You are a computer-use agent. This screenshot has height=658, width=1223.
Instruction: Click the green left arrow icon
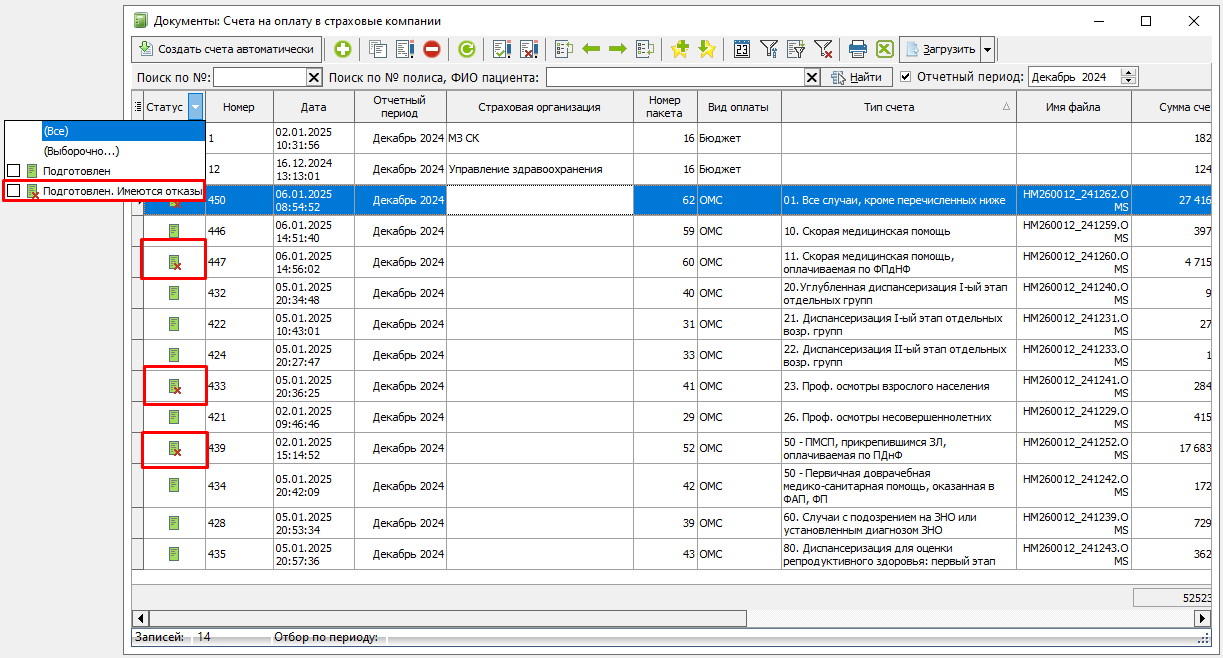(591, 49)
